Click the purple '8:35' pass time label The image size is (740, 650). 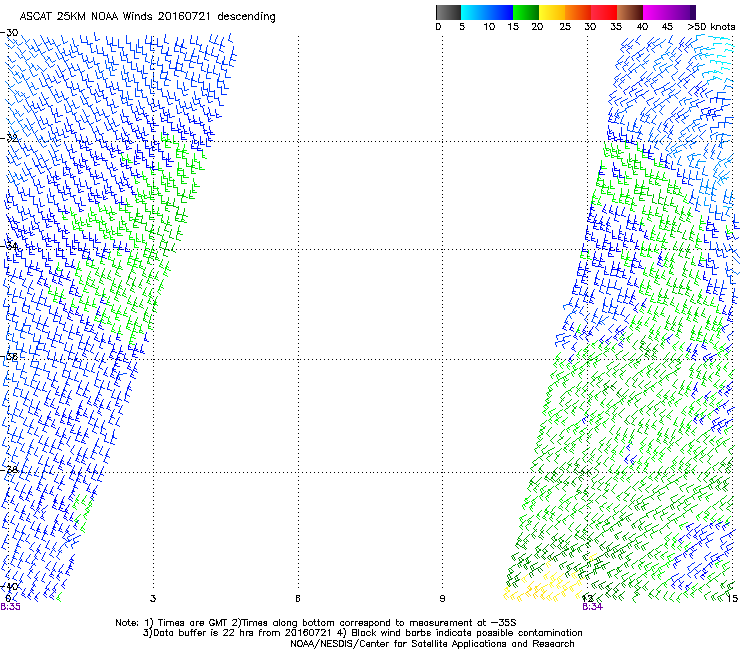[x=10, y=607]
